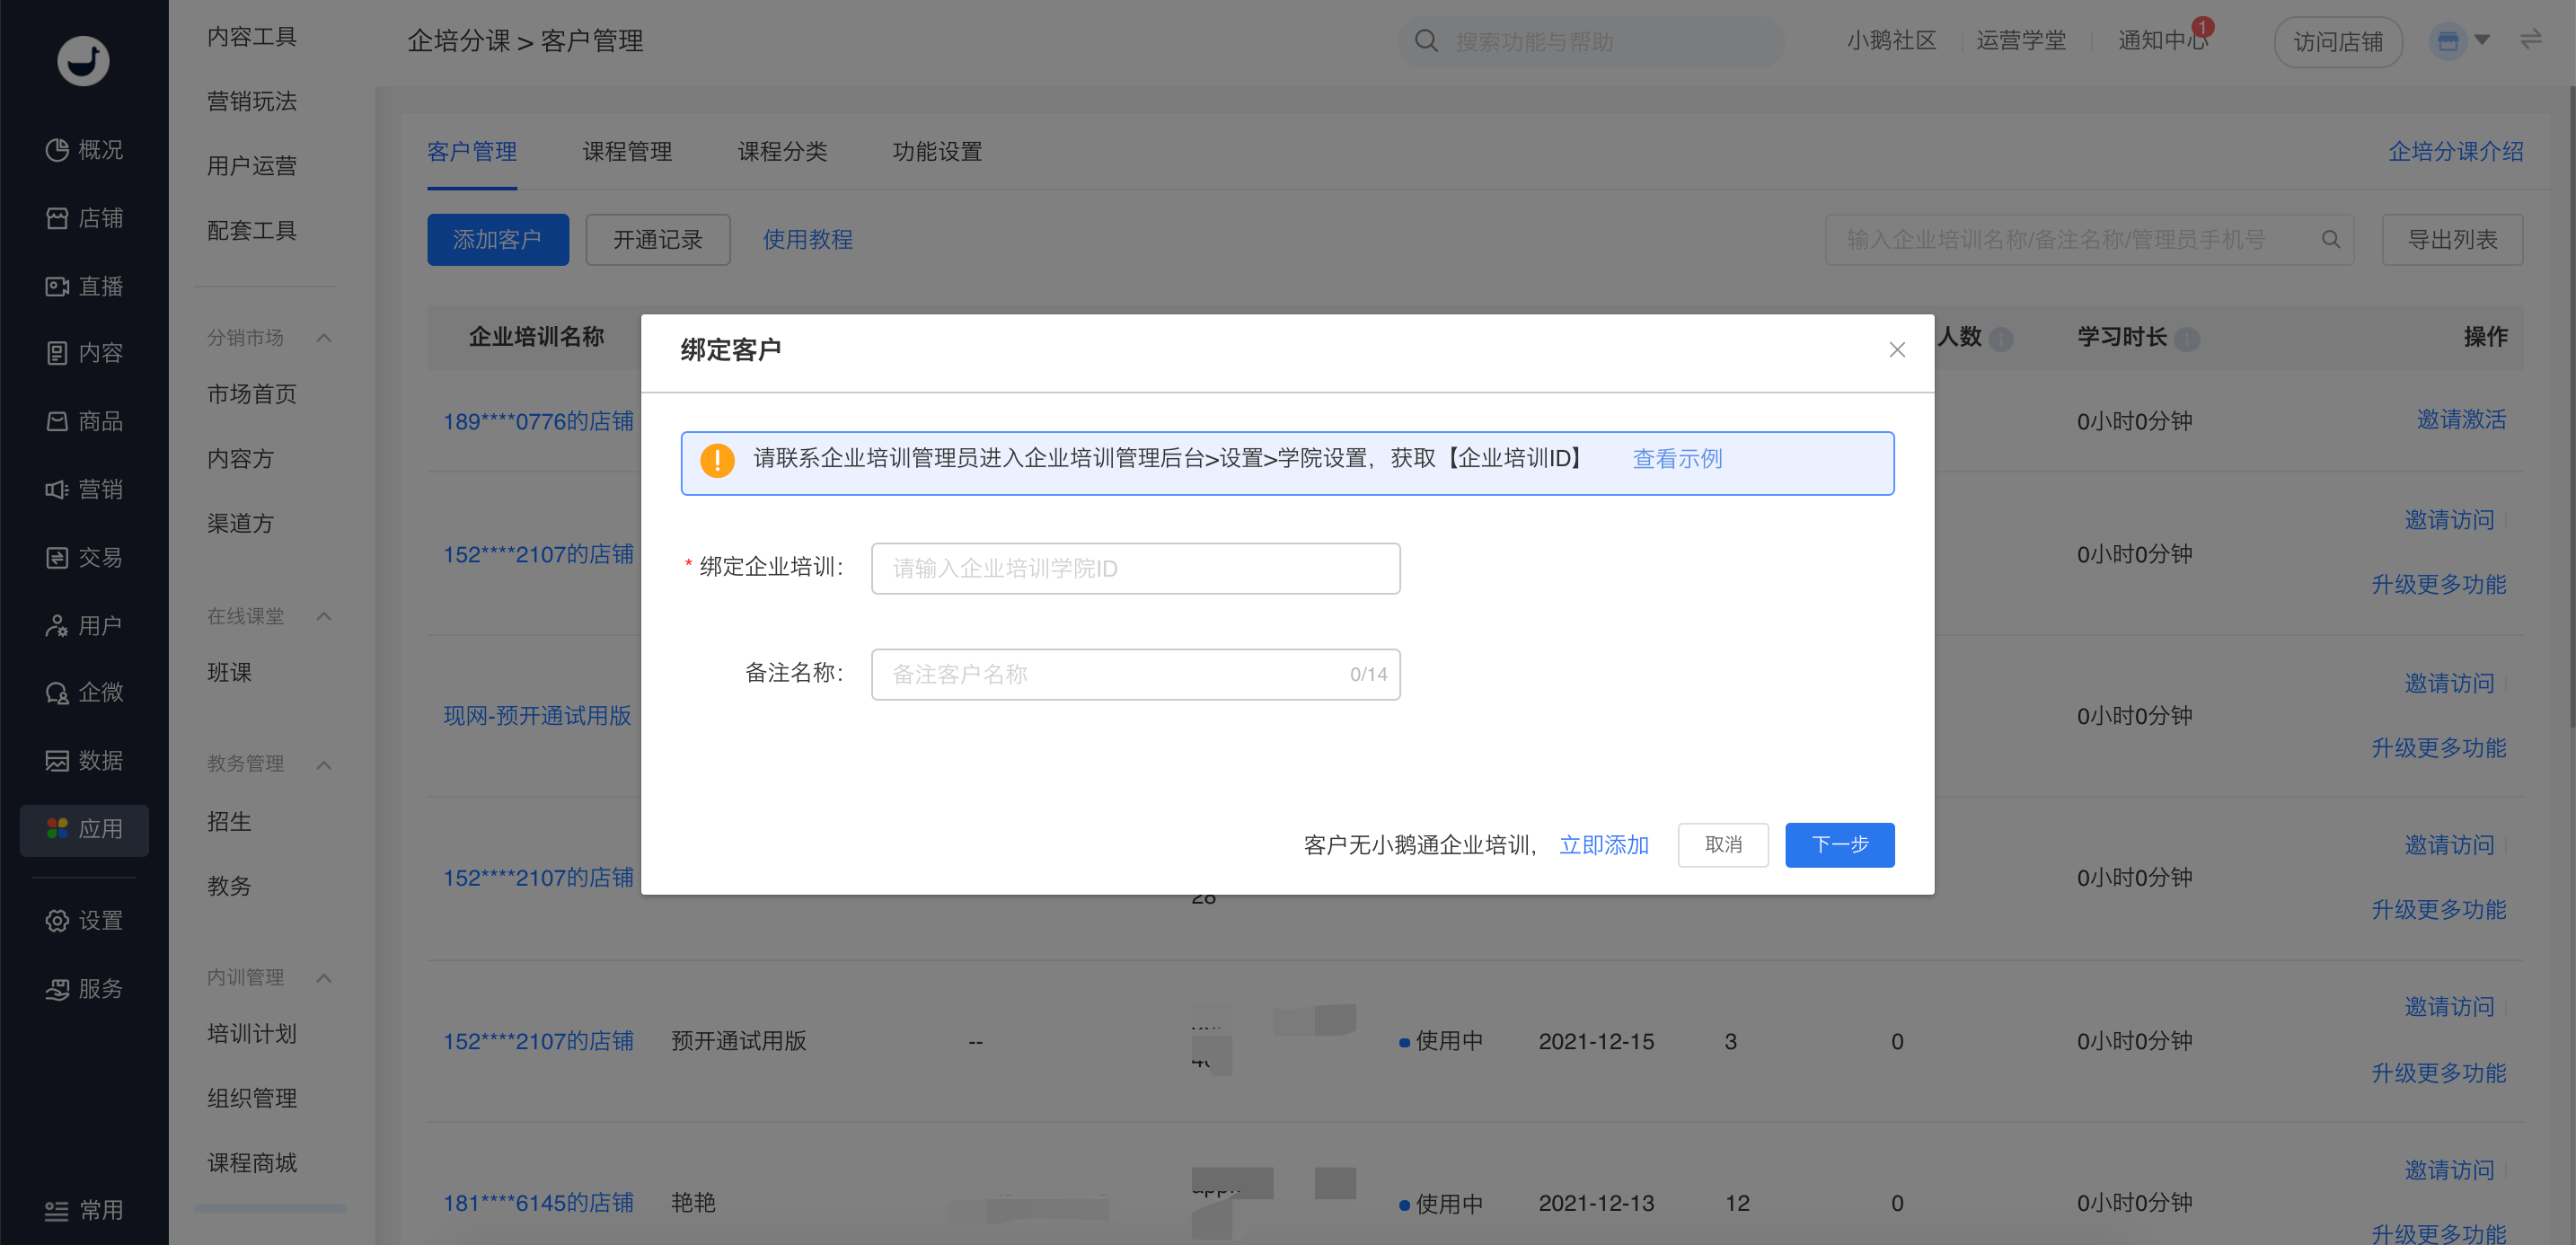
Task: Go to 班课
Action: [x=229, y=673]
